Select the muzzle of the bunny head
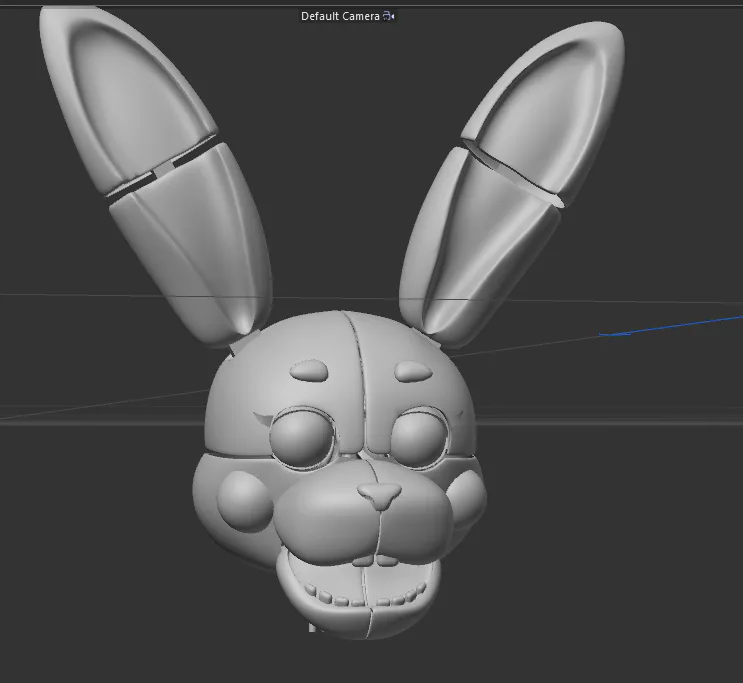This screenshot has width=743, height=683. click(362, 514)
